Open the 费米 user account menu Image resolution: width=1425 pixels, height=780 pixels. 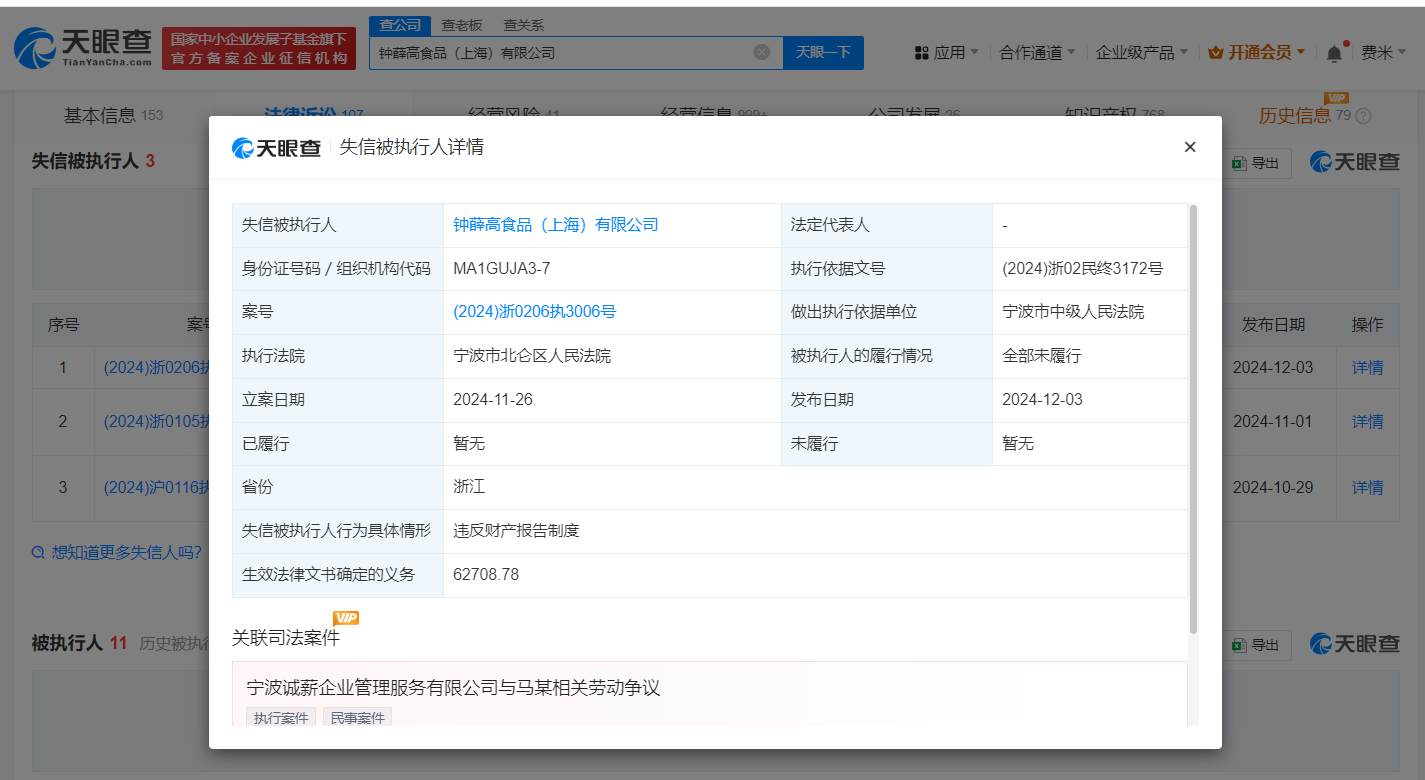click(x=1383, y=53)
